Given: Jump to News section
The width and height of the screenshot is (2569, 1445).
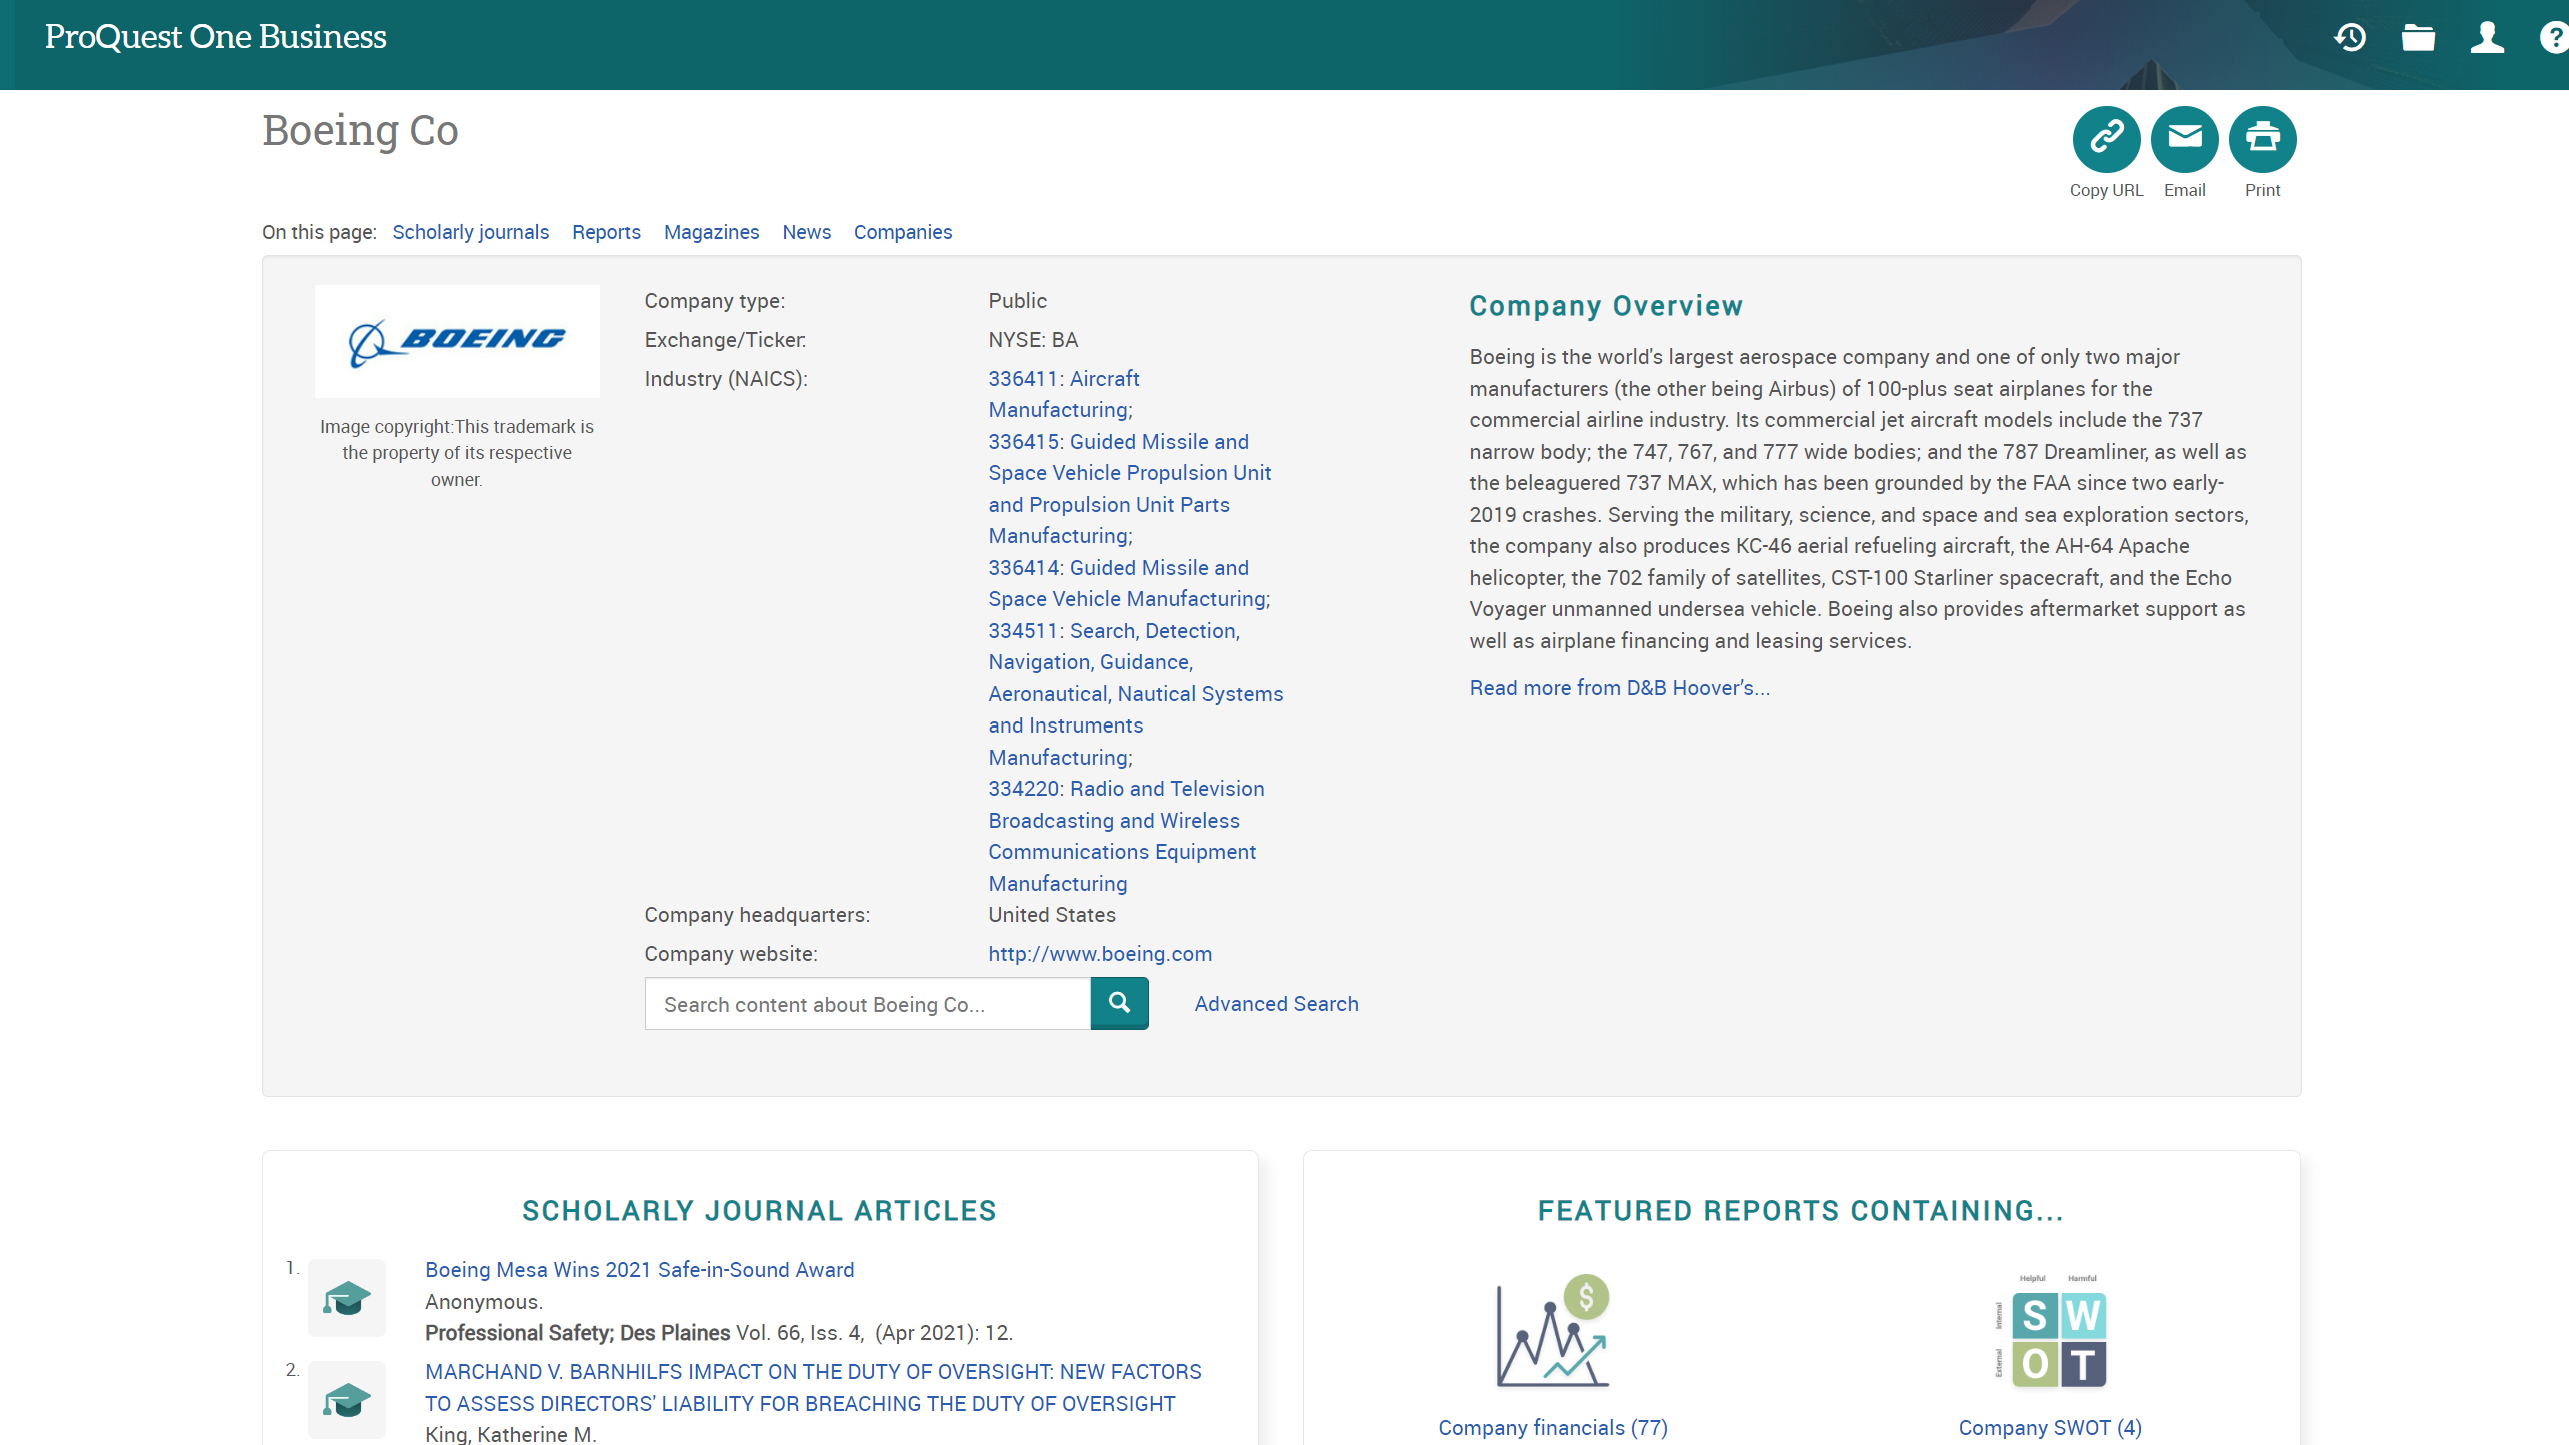Looking at the screenshot, I should click(806, 232).
